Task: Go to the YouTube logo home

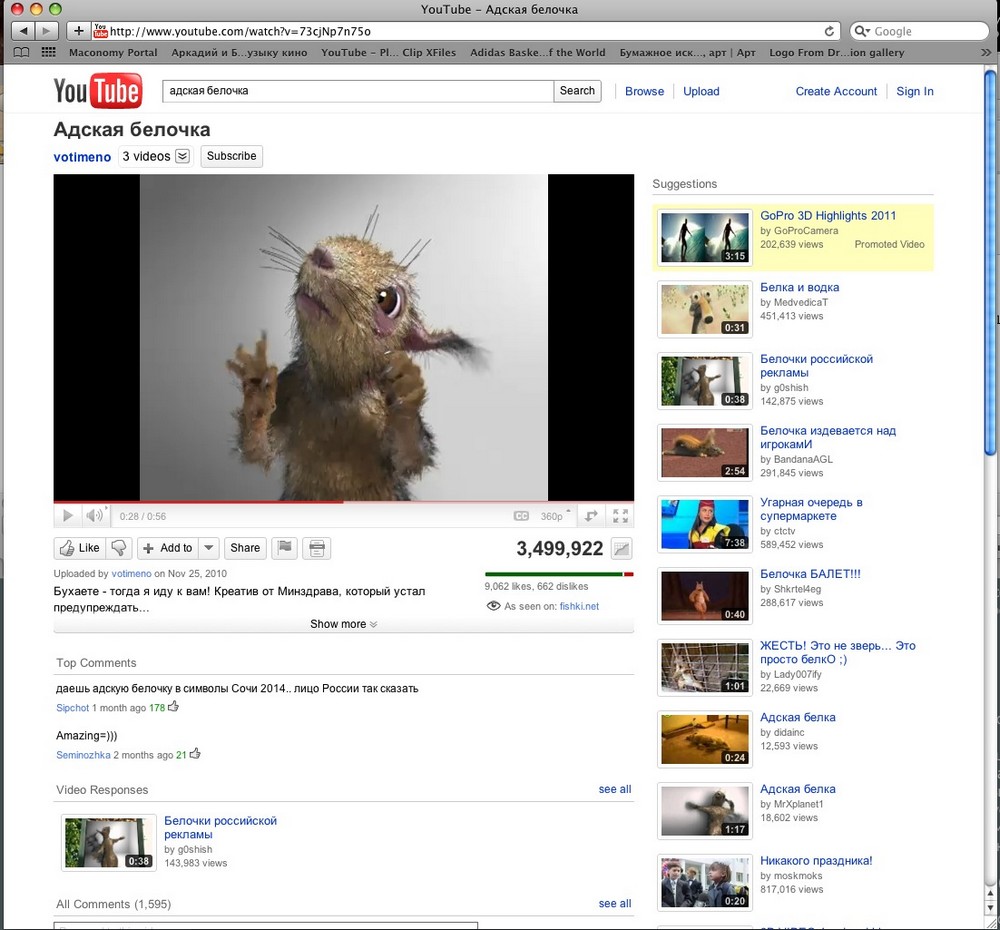Action: coord(98,91)
